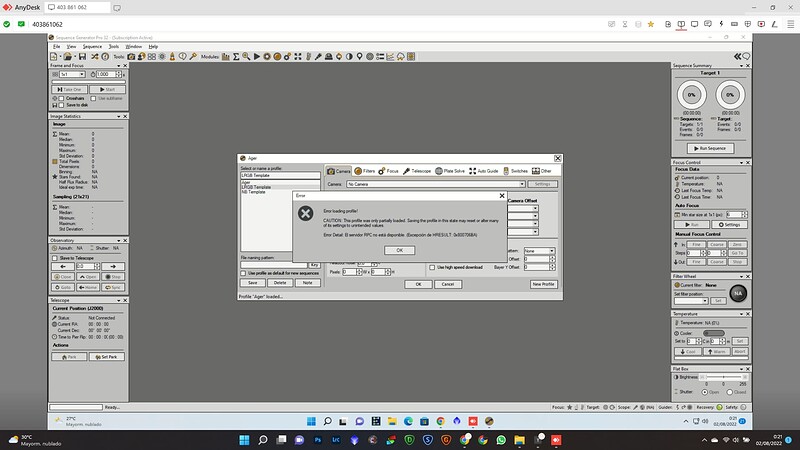Toggle the Crosshairs checkbox
This screenshot has height=450, width=800.
(x=61, y=98)
